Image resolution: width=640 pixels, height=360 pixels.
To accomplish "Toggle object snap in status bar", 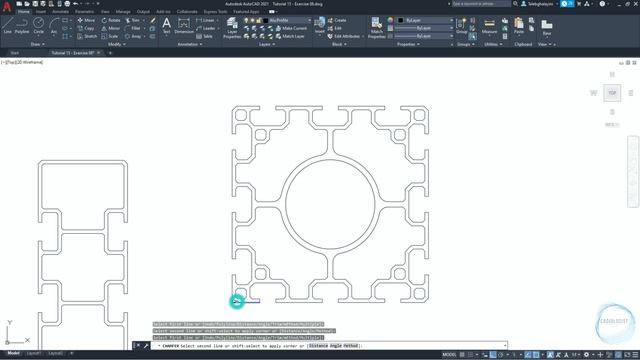I will pos(536,355).
